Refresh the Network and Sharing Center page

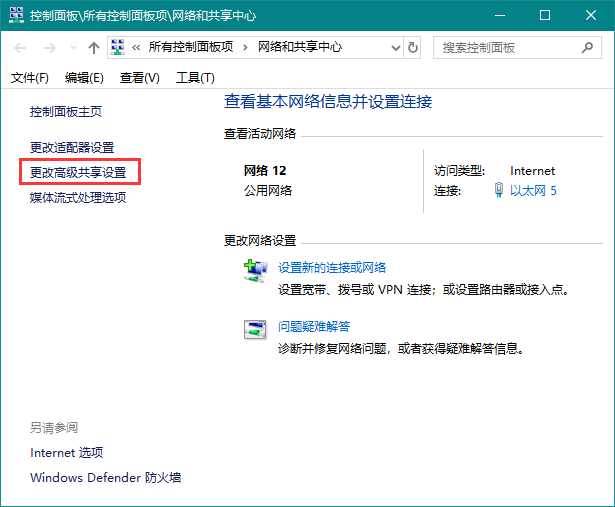413,48
